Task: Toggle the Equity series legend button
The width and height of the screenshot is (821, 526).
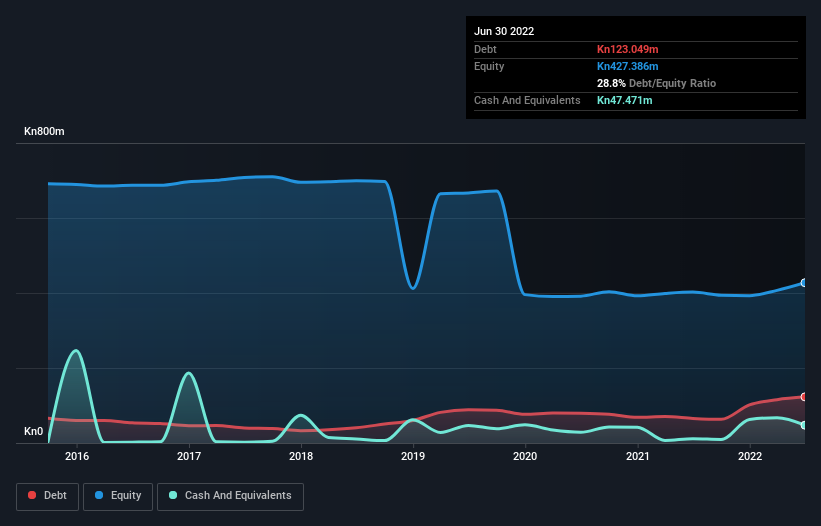Action: (118, 496)
